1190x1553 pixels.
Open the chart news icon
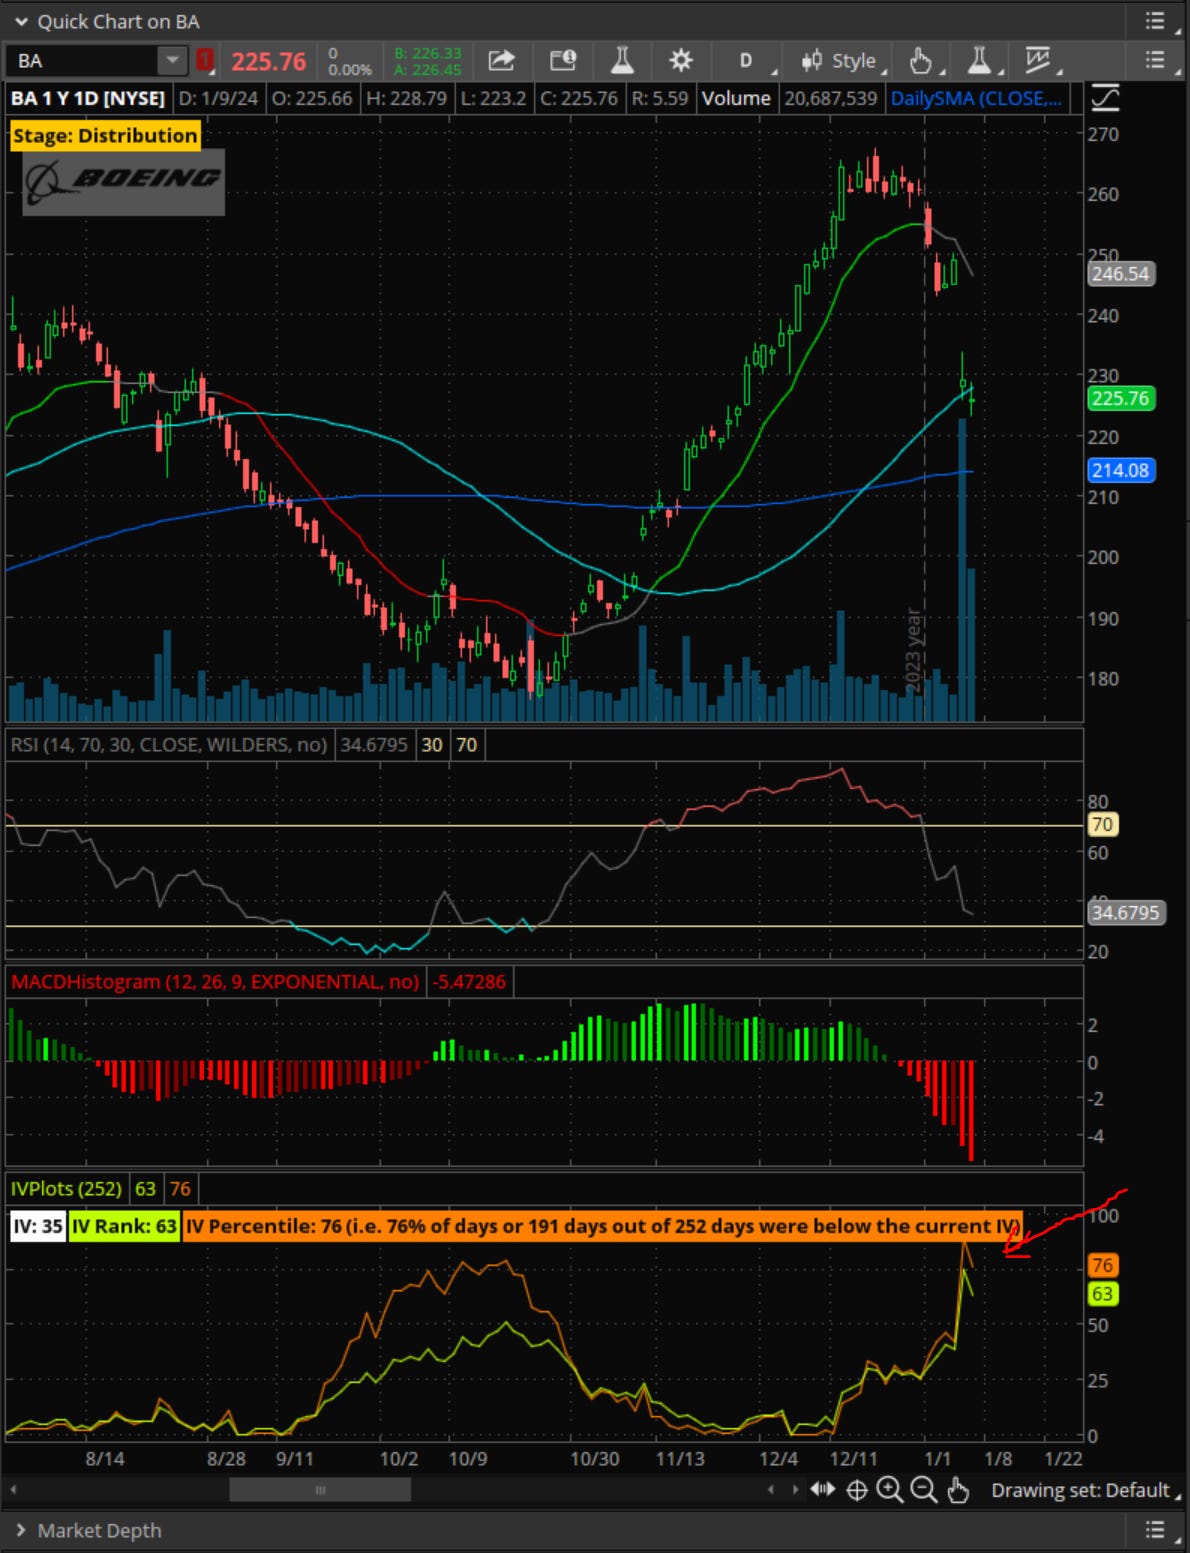point(563,60)
